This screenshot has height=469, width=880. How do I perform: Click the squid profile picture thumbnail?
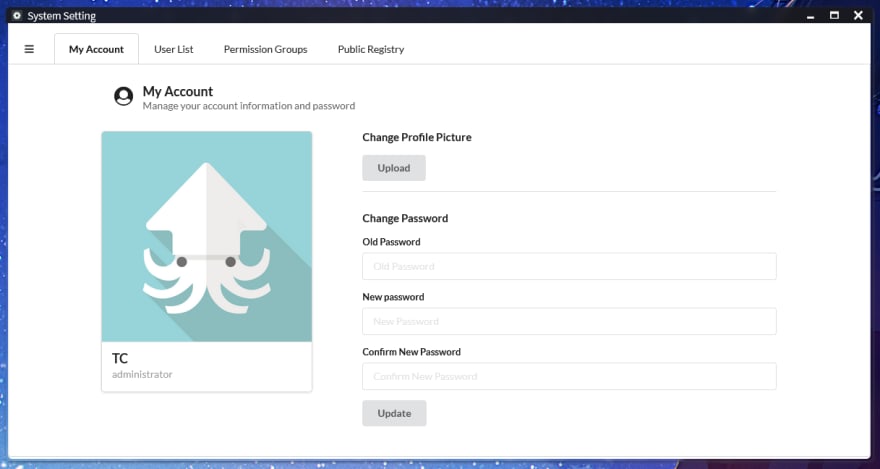point(207,237)
